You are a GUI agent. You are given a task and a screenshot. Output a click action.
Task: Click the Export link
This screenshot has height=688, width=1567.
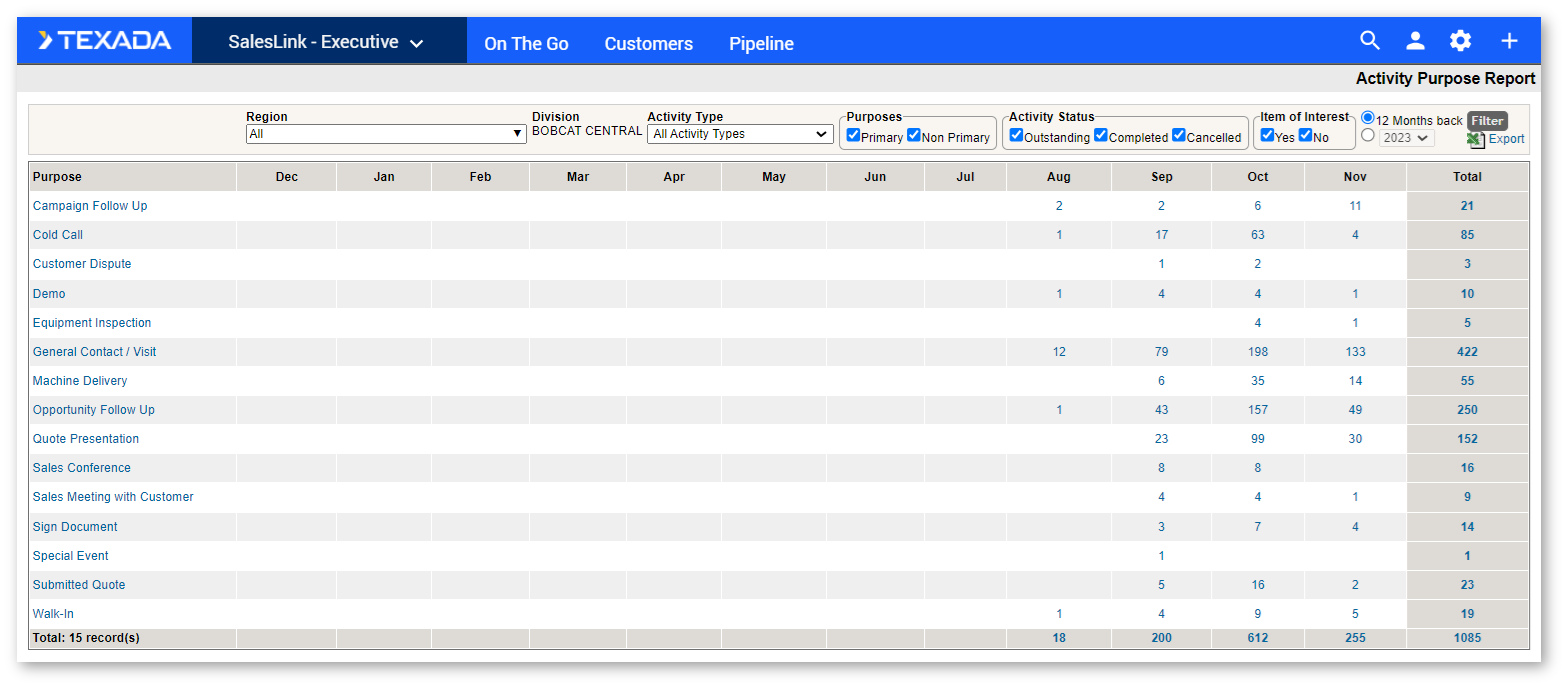[1504, 139]
